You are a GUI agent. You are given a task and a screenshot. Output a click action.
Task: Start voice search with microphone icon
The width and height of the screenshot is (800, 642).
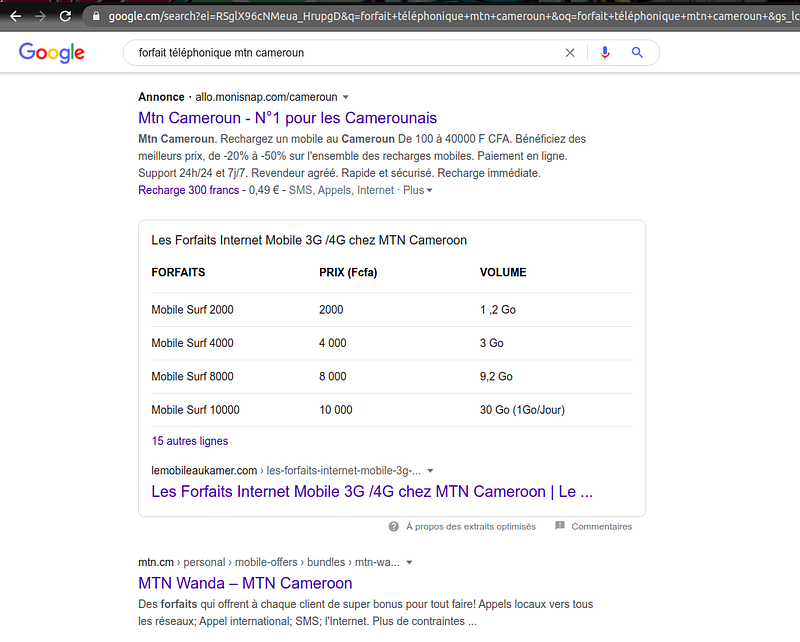(605, 53)
